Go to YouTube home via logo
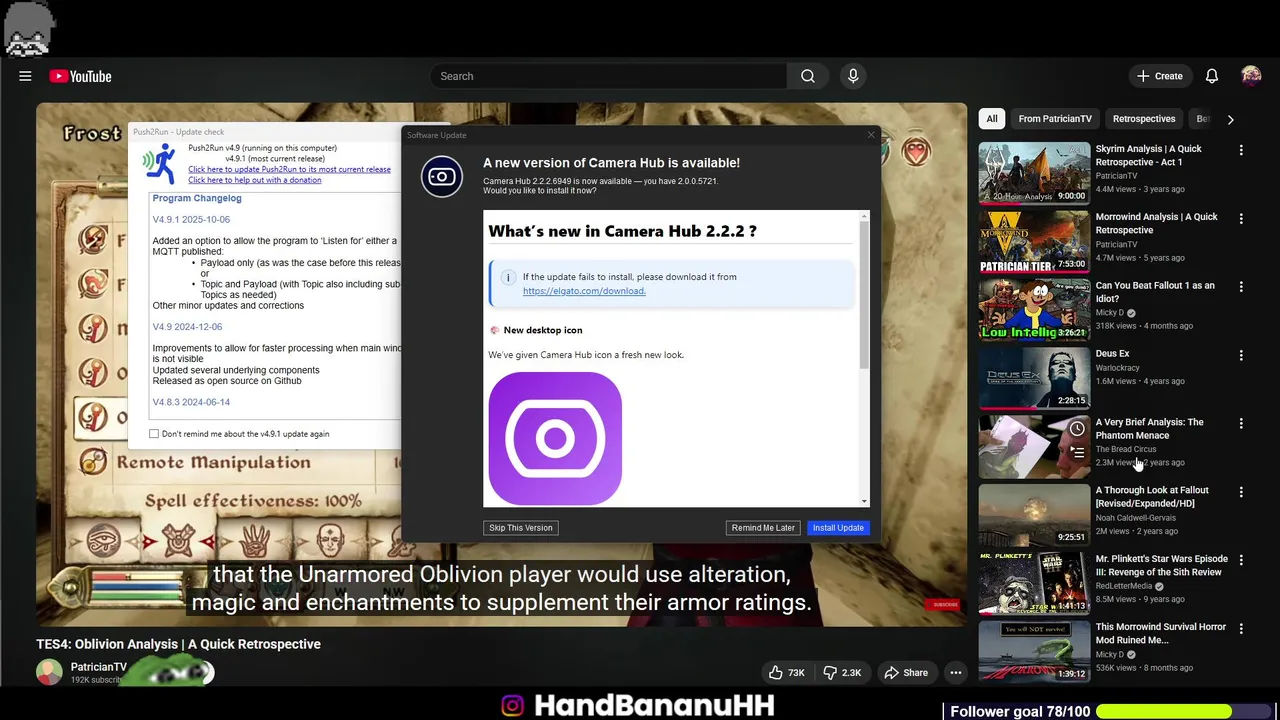Image resolution: width=1280 pixels, height=720 pixels. pyautogui.click(x=80, y=76)
